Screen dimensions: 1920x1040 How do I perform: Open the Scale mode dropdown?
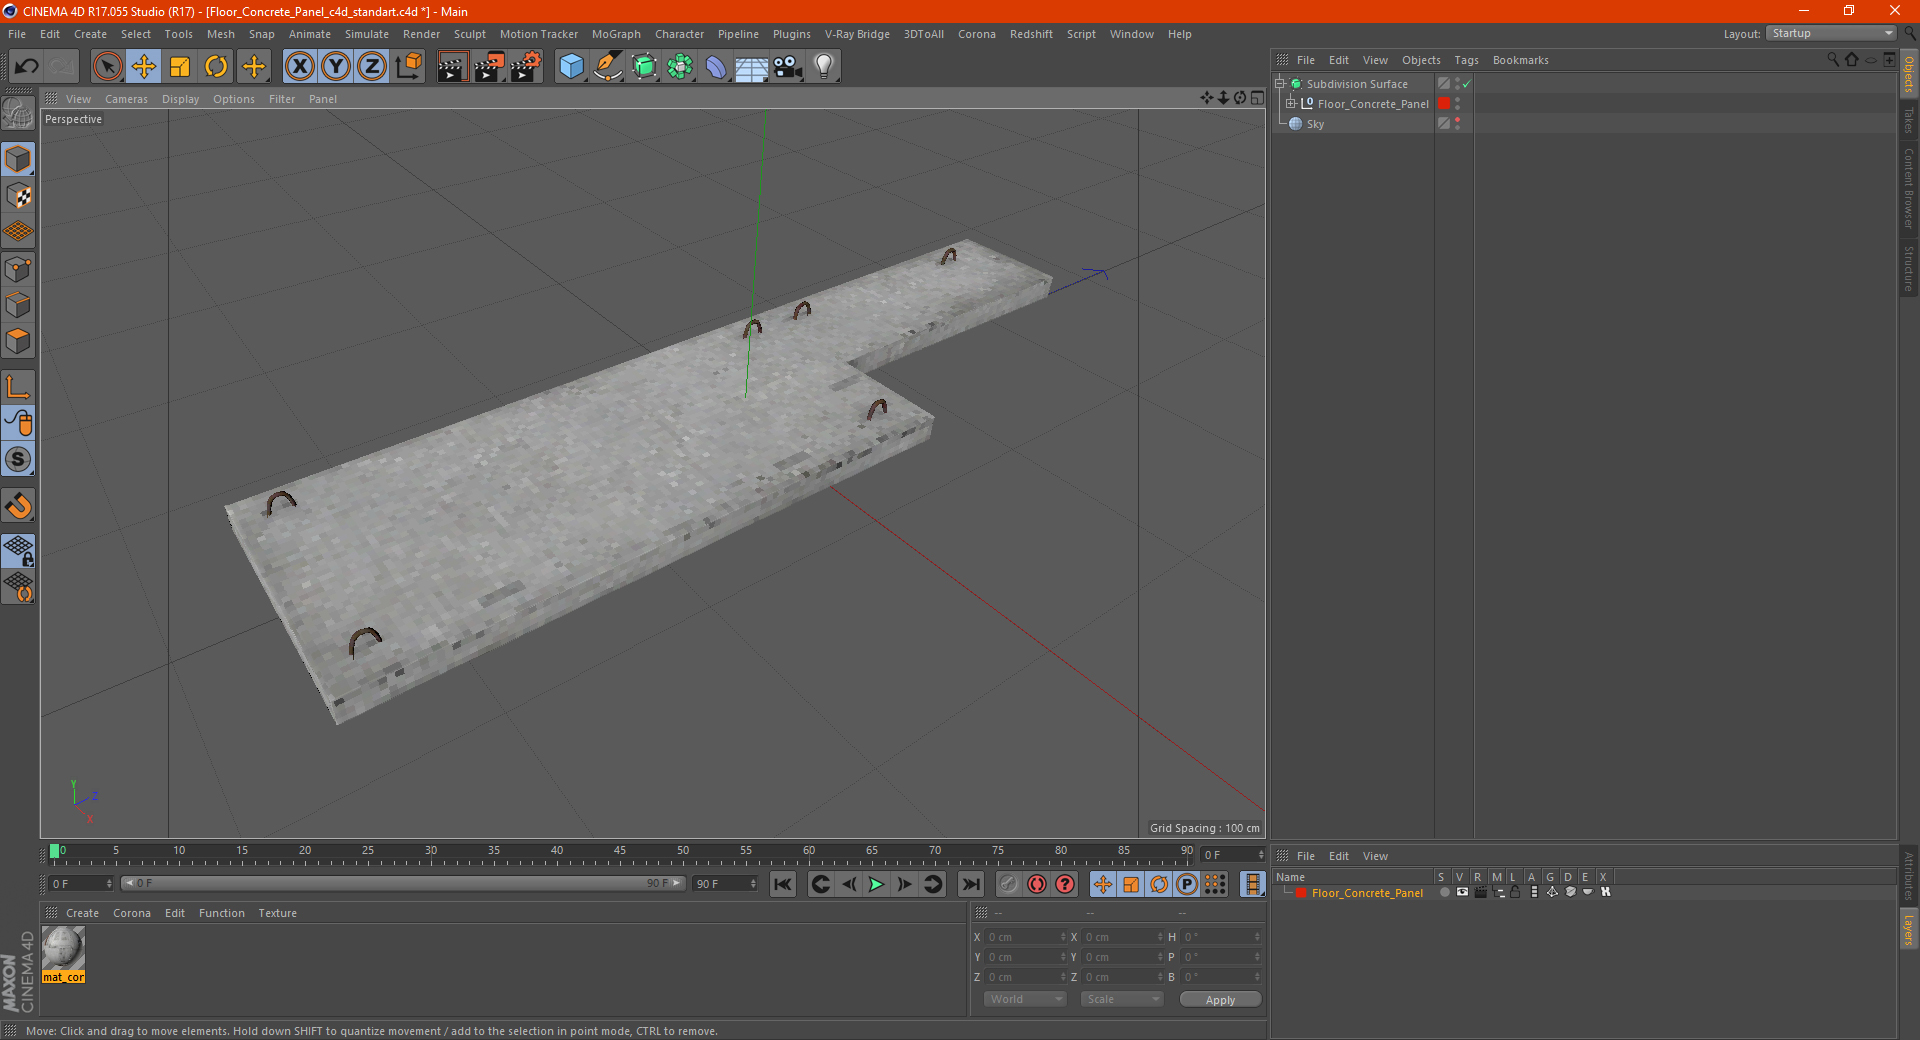(1122, 999)
